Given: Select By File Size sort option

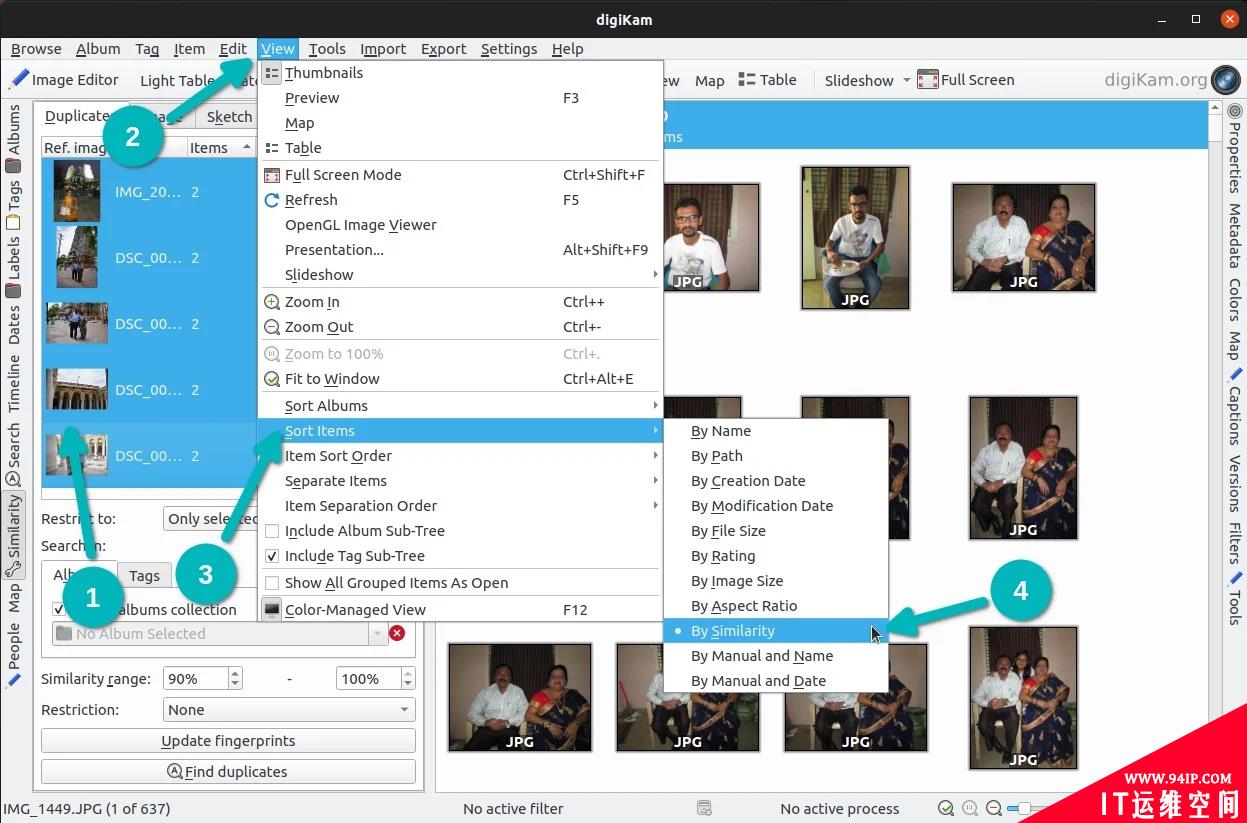Looking at the screenshot, I should pos(776,531).
